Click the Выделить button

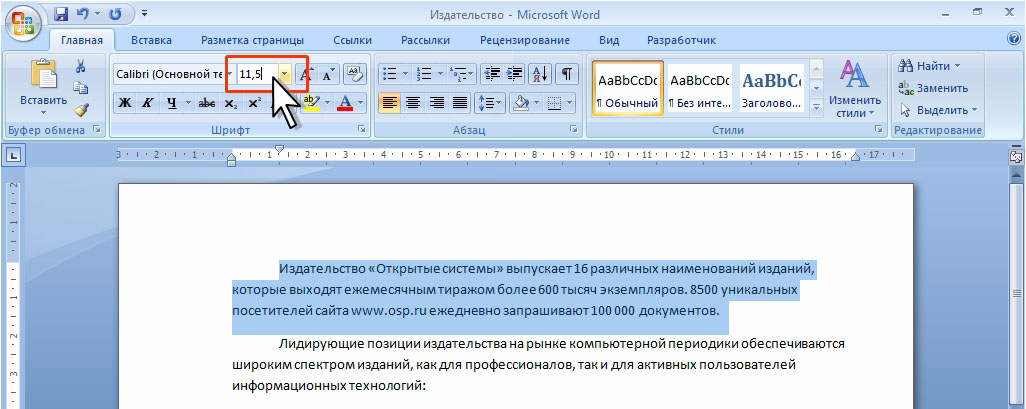point(938,109)
